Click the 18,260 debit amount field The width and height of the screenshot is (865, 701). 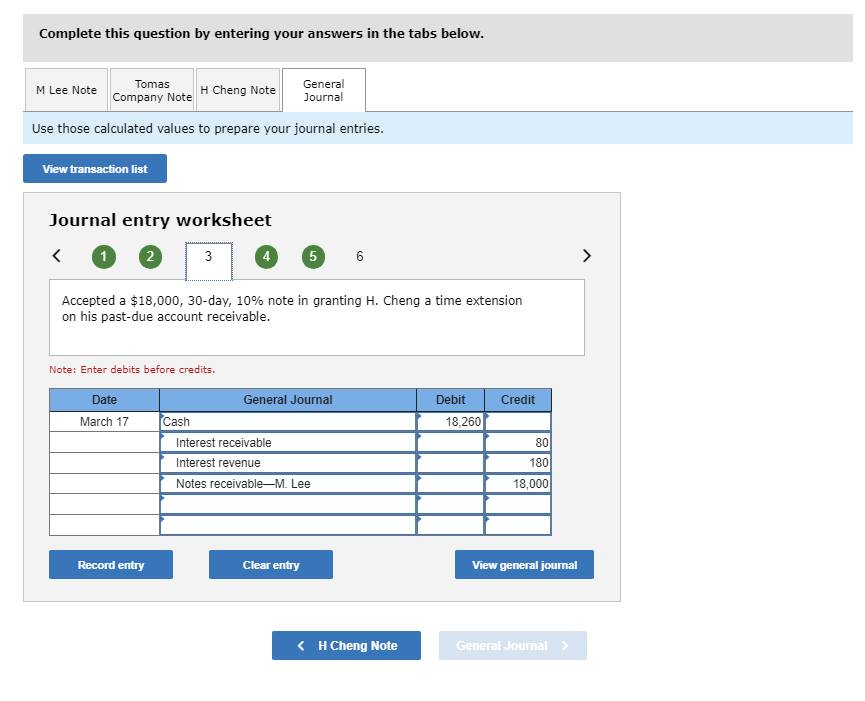450,421
